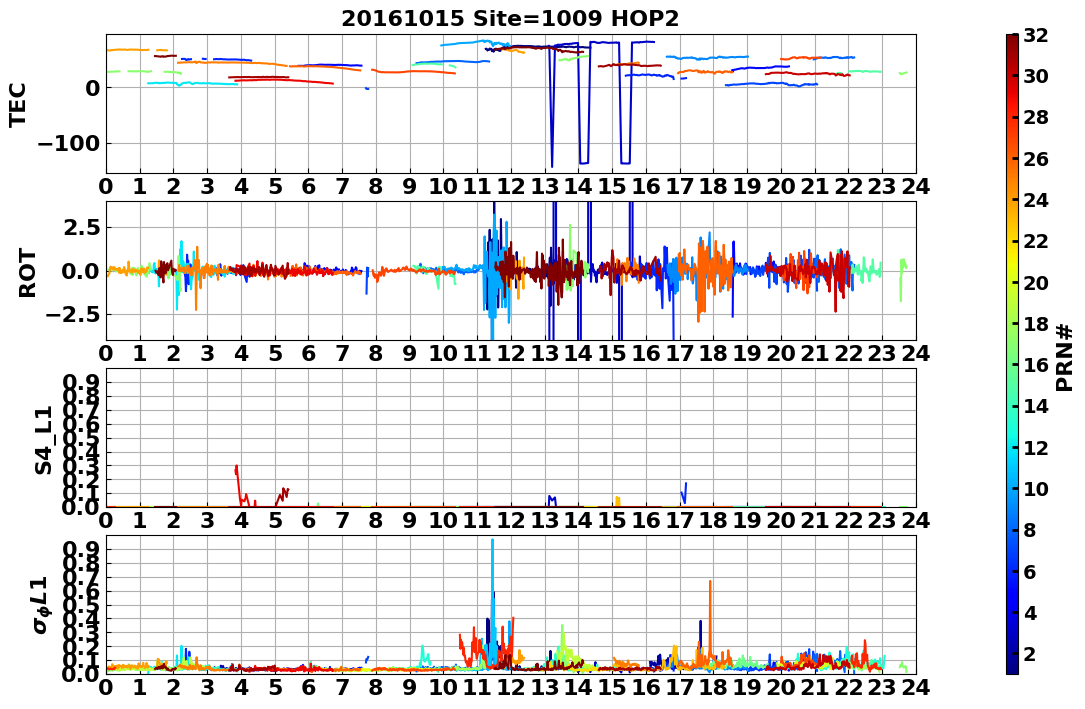Click the PRN# colorbar label
1085x709 pixels.
[x=1064, y=356]
